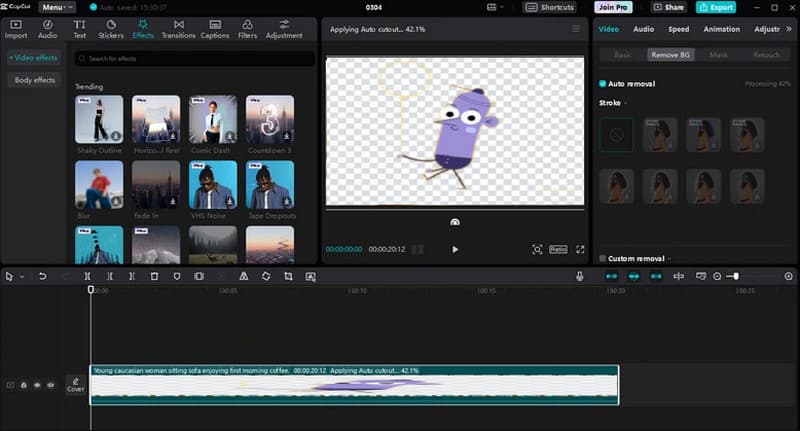Expand the selection tool mode arrow
The height and width of the screenshot is (431, 800).
pyautogui.click(x=22, y=276)
